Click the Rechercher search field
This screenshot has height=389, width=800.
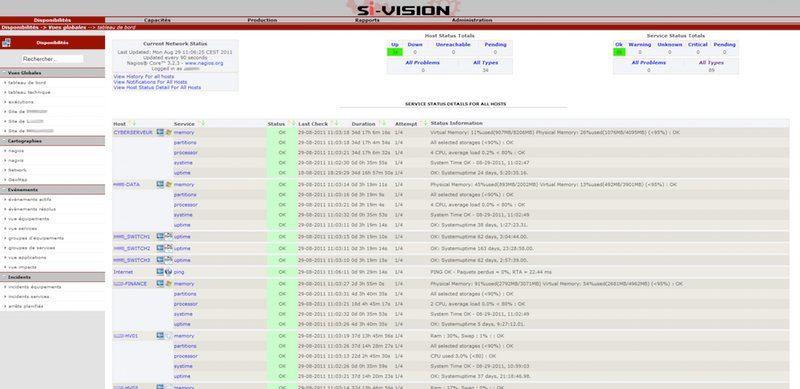pyautogui.click(x=53, y=59)
